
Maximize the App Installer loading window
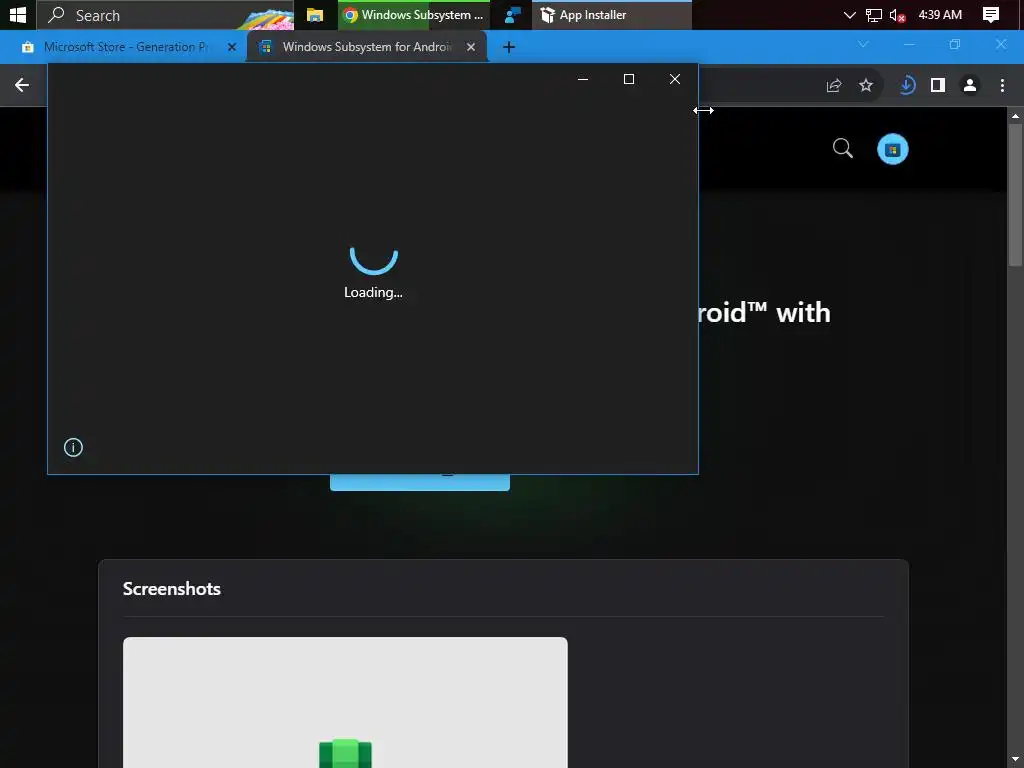(x=629, y=79)
